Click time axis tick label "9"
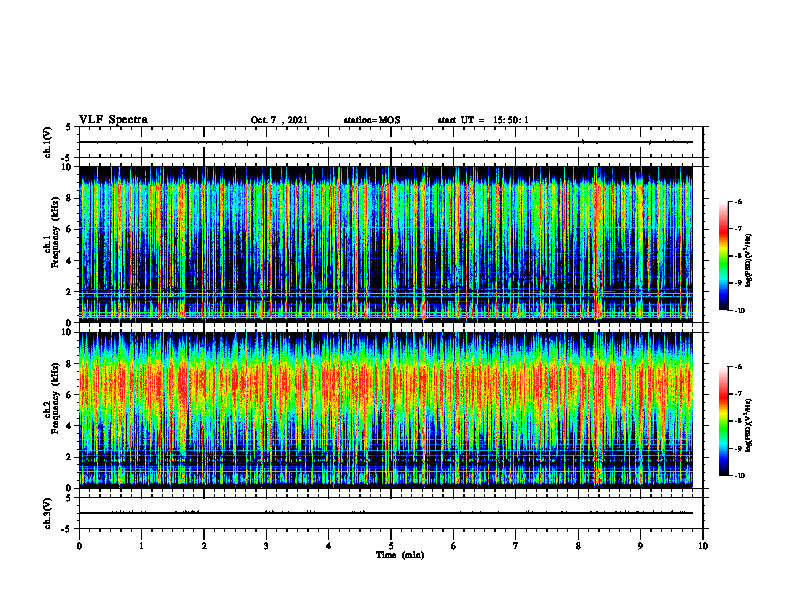The width and height of the screenshot is (792, 612). click(640, 546)
